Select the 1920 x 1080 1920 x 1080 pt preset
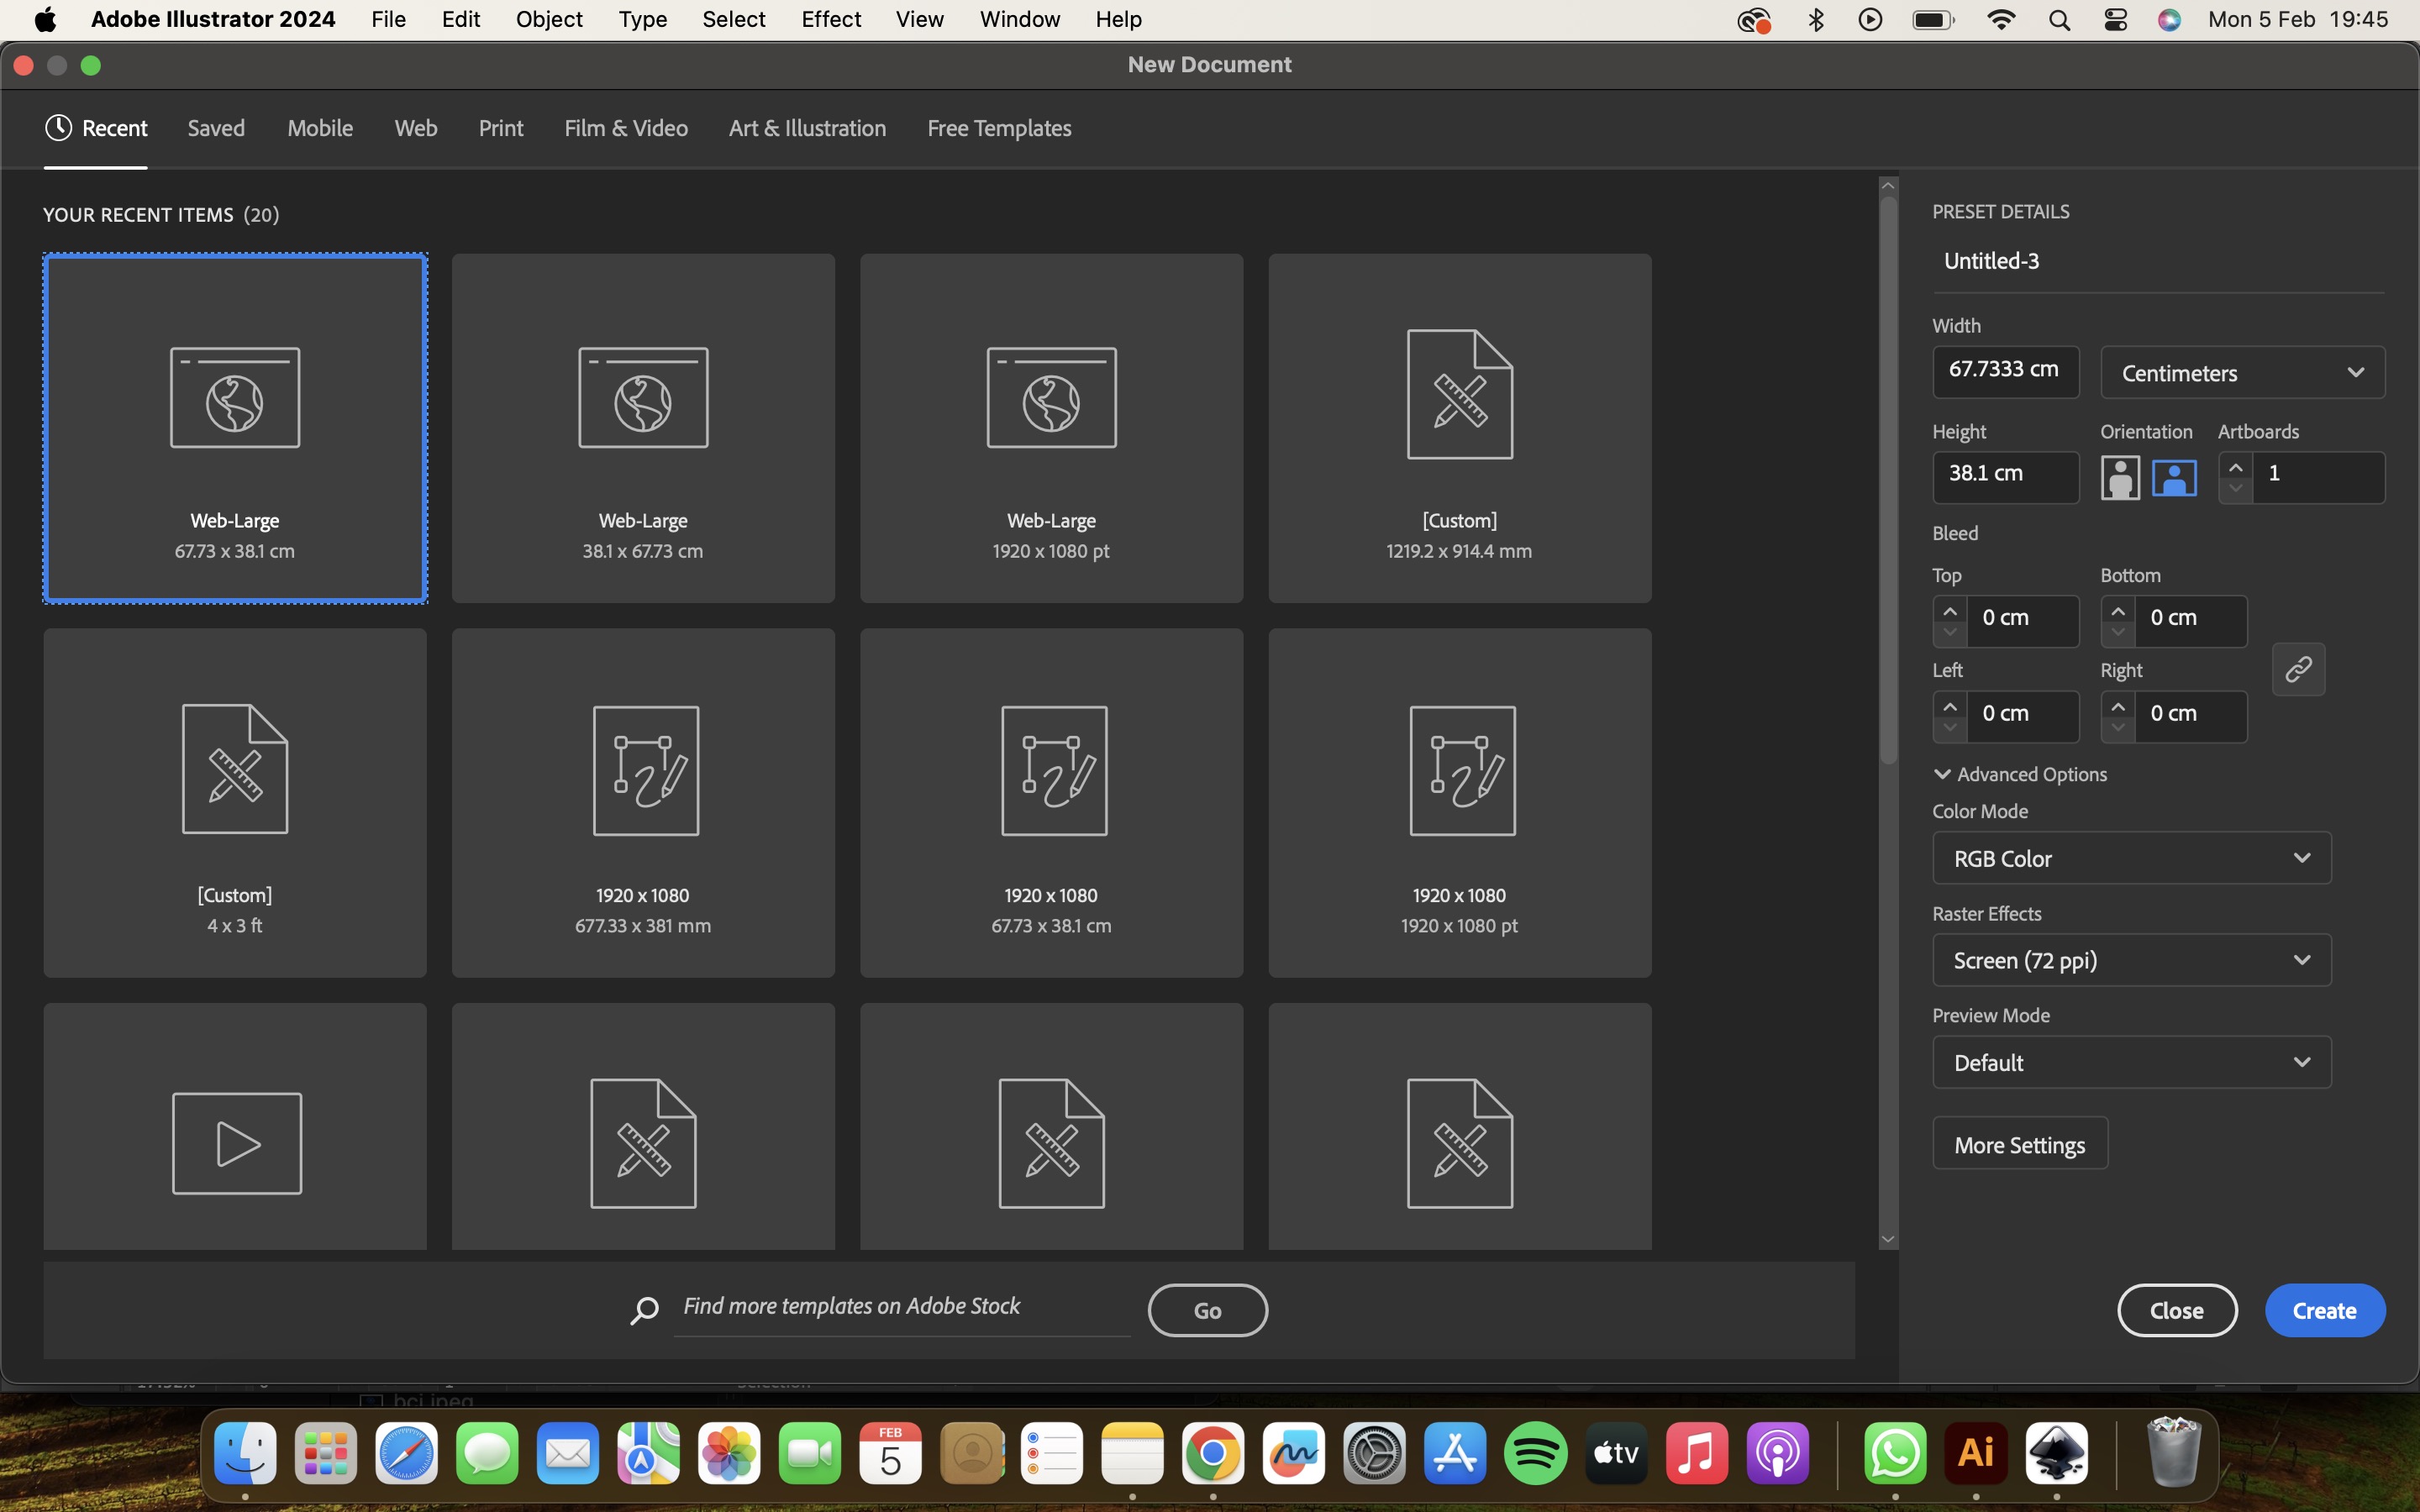 coord(1460,803)
